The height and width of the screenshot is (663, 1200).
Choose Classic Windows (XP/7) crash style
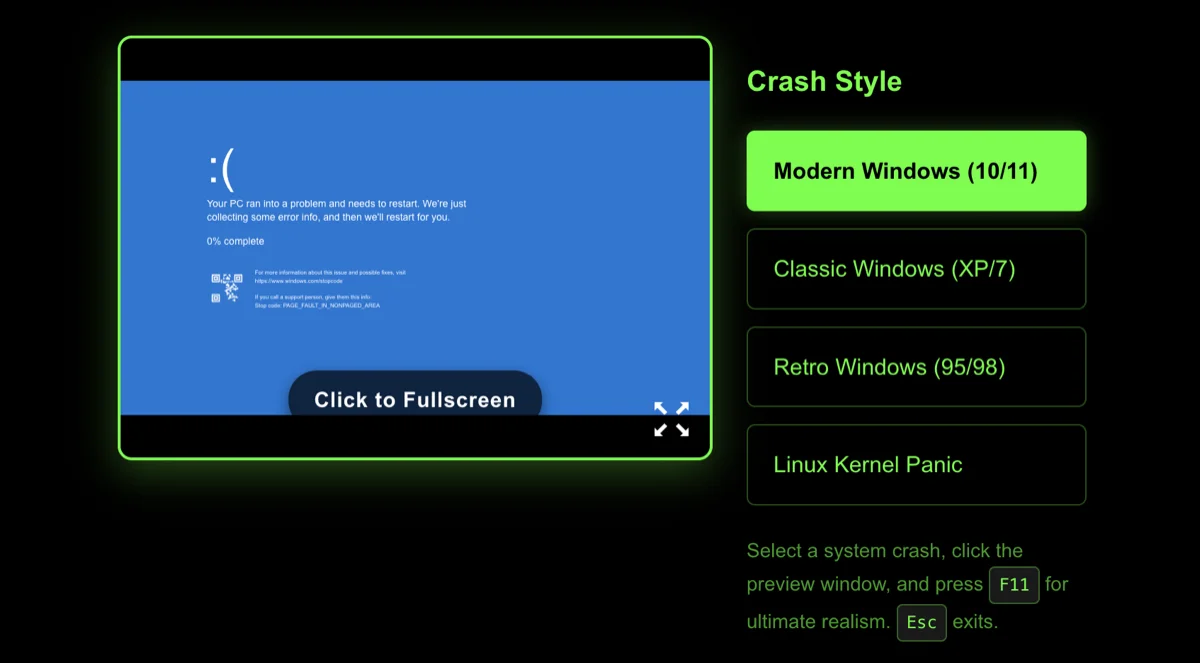[x=916, y=269]
